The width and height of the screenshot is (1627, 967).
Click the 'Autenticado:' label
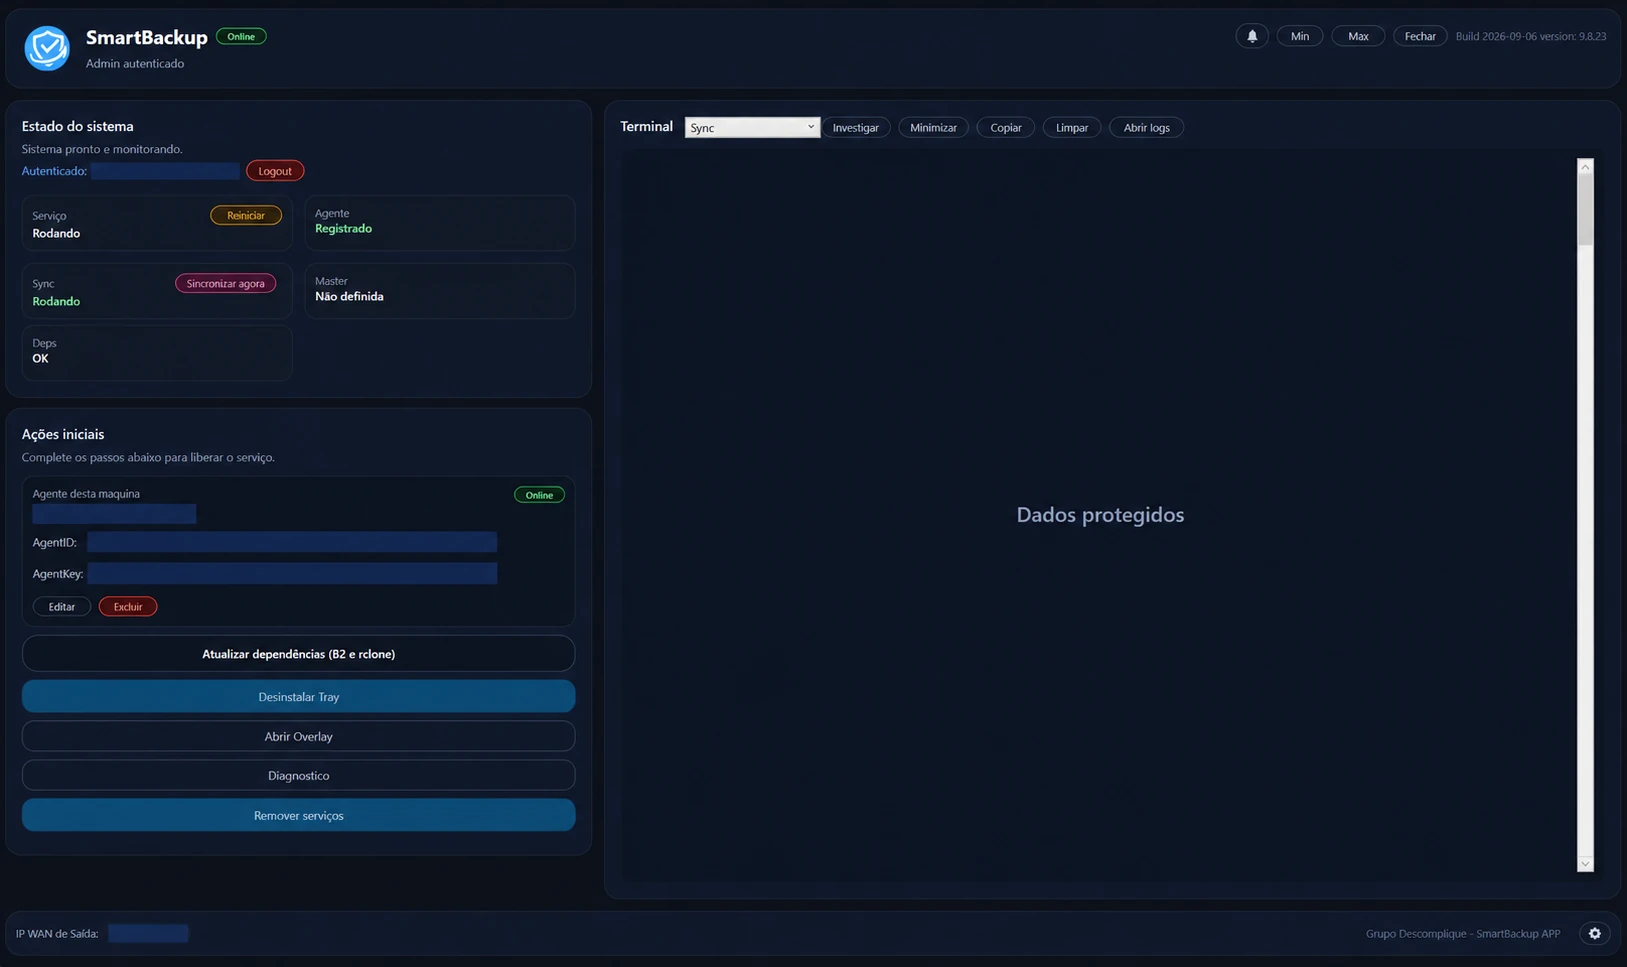(x=54, y=171)
